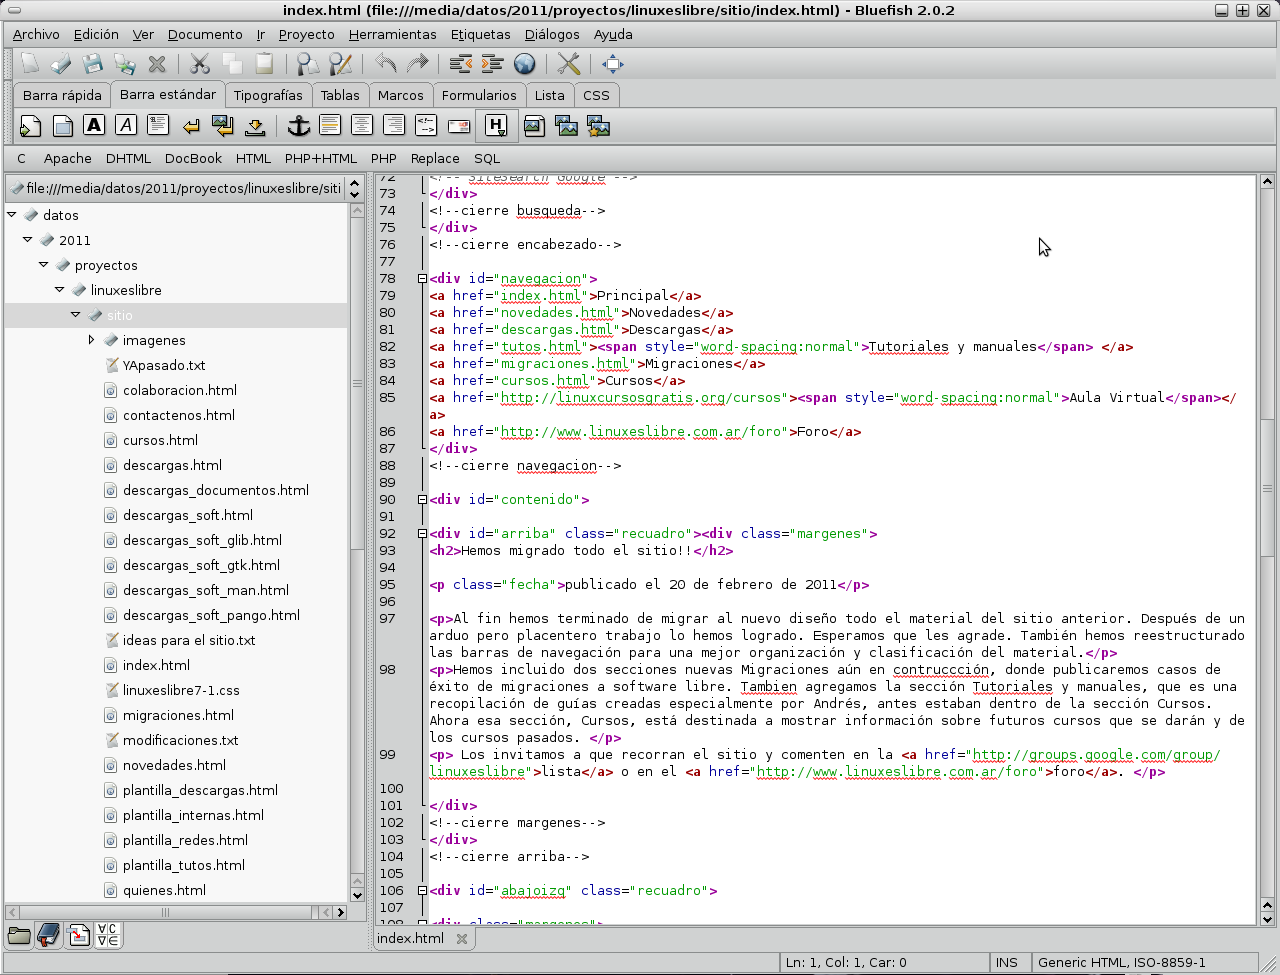
Task: Close the index.html document tab
Action: [461, 938]
